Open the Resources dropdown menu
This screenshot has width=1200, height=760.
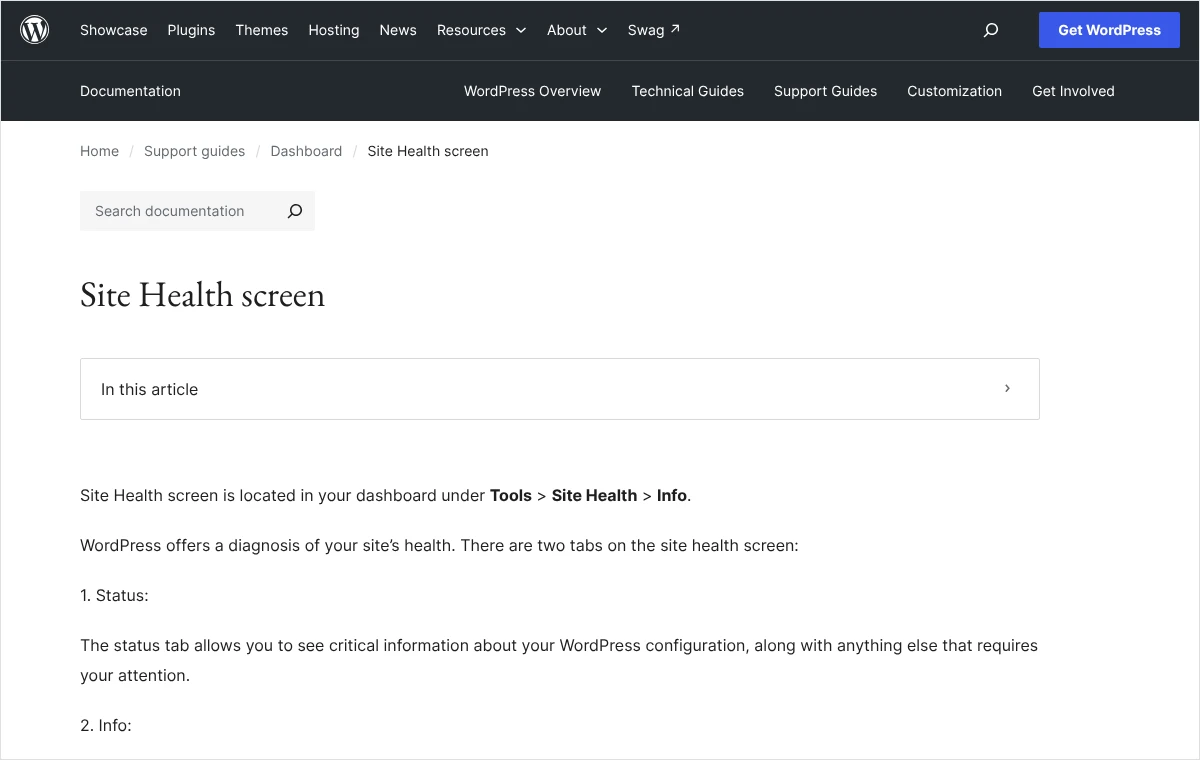pyautogui.click(x=482, y=30)
